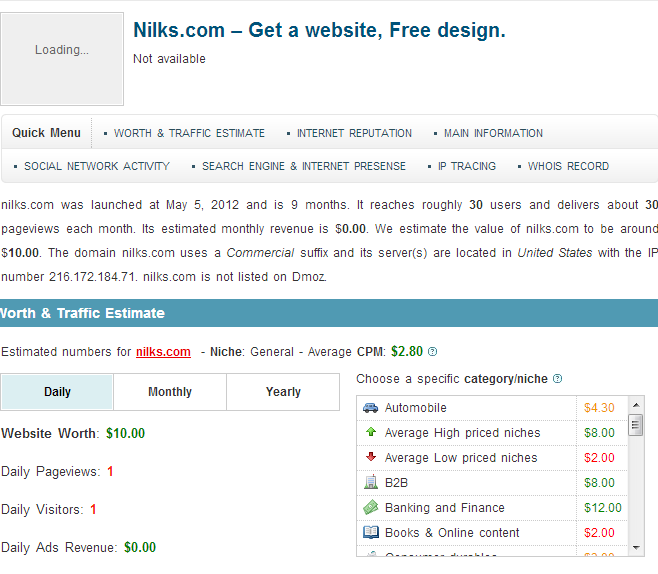Viewport: 658px width, 574px height.
Task: Click the Books & Online content book icon
Action: click(371, 532)
